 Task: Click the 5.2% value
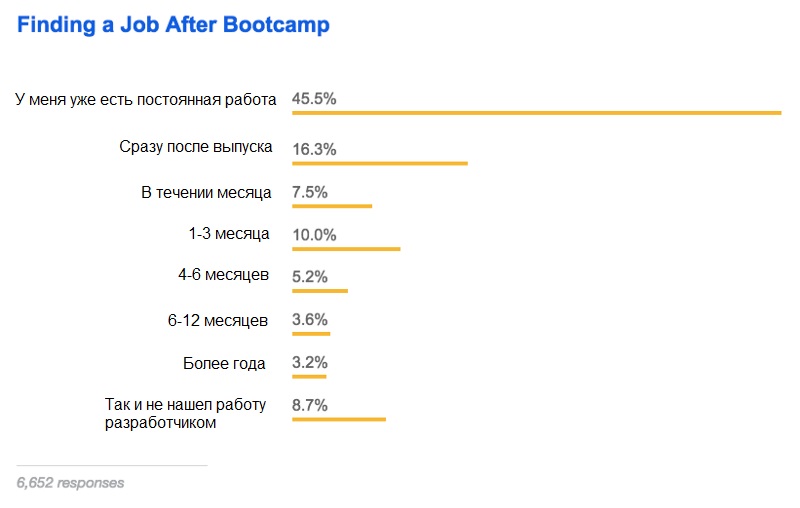pyautogui.click(x=310, y=277)
